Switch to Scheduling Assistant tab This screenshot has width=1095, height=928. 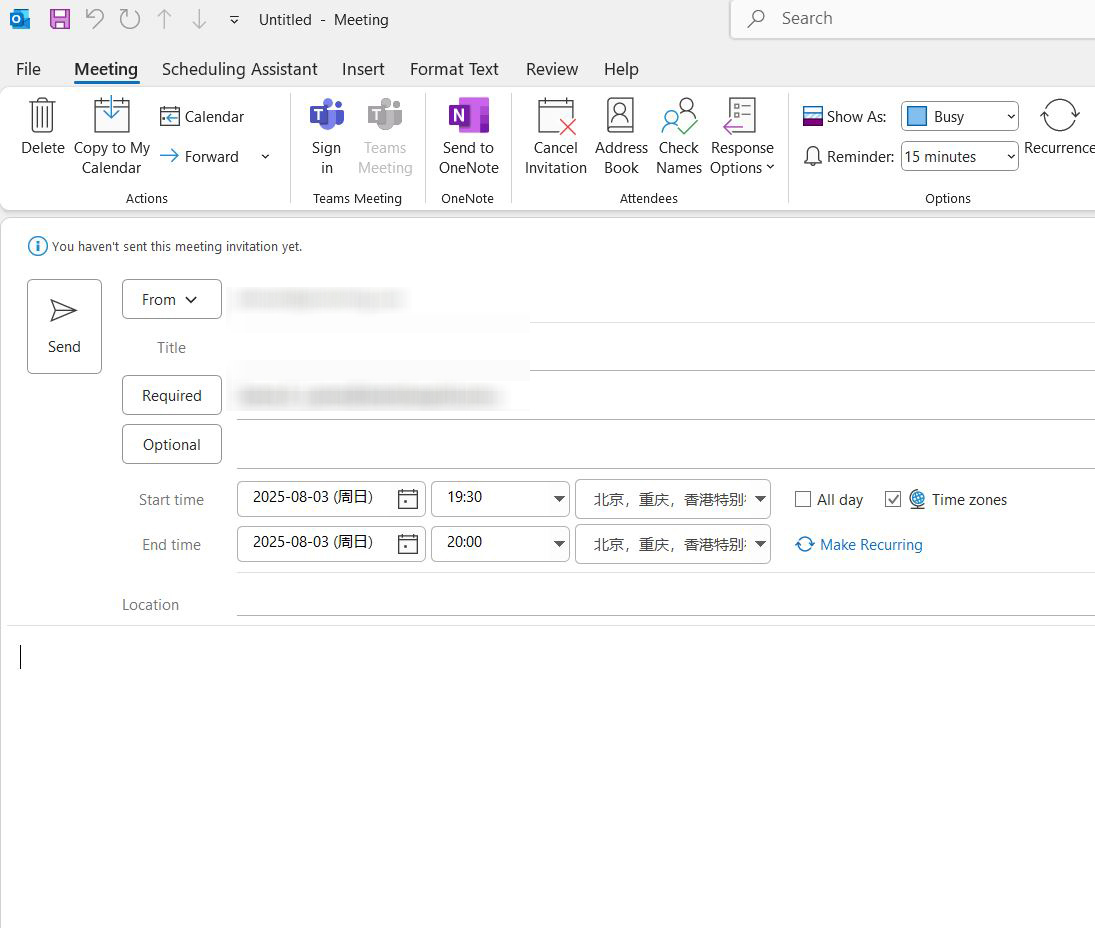click(240, 69)
